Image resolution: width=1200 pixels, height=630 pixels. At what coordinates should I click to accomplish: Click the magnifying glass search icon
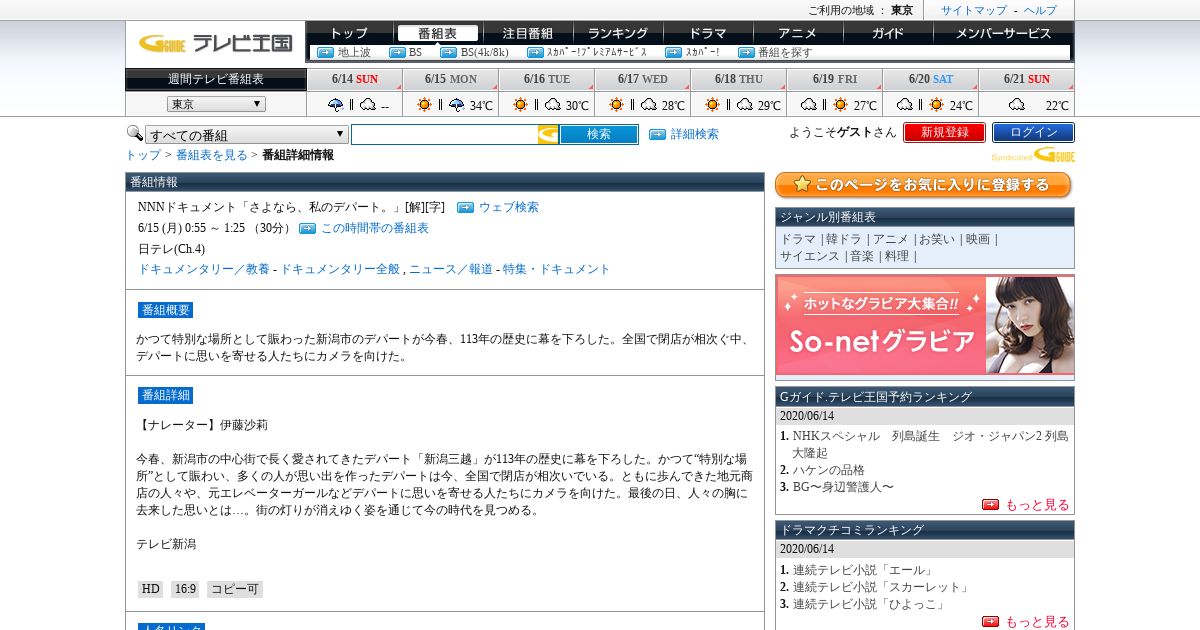(x=134, y=133)
